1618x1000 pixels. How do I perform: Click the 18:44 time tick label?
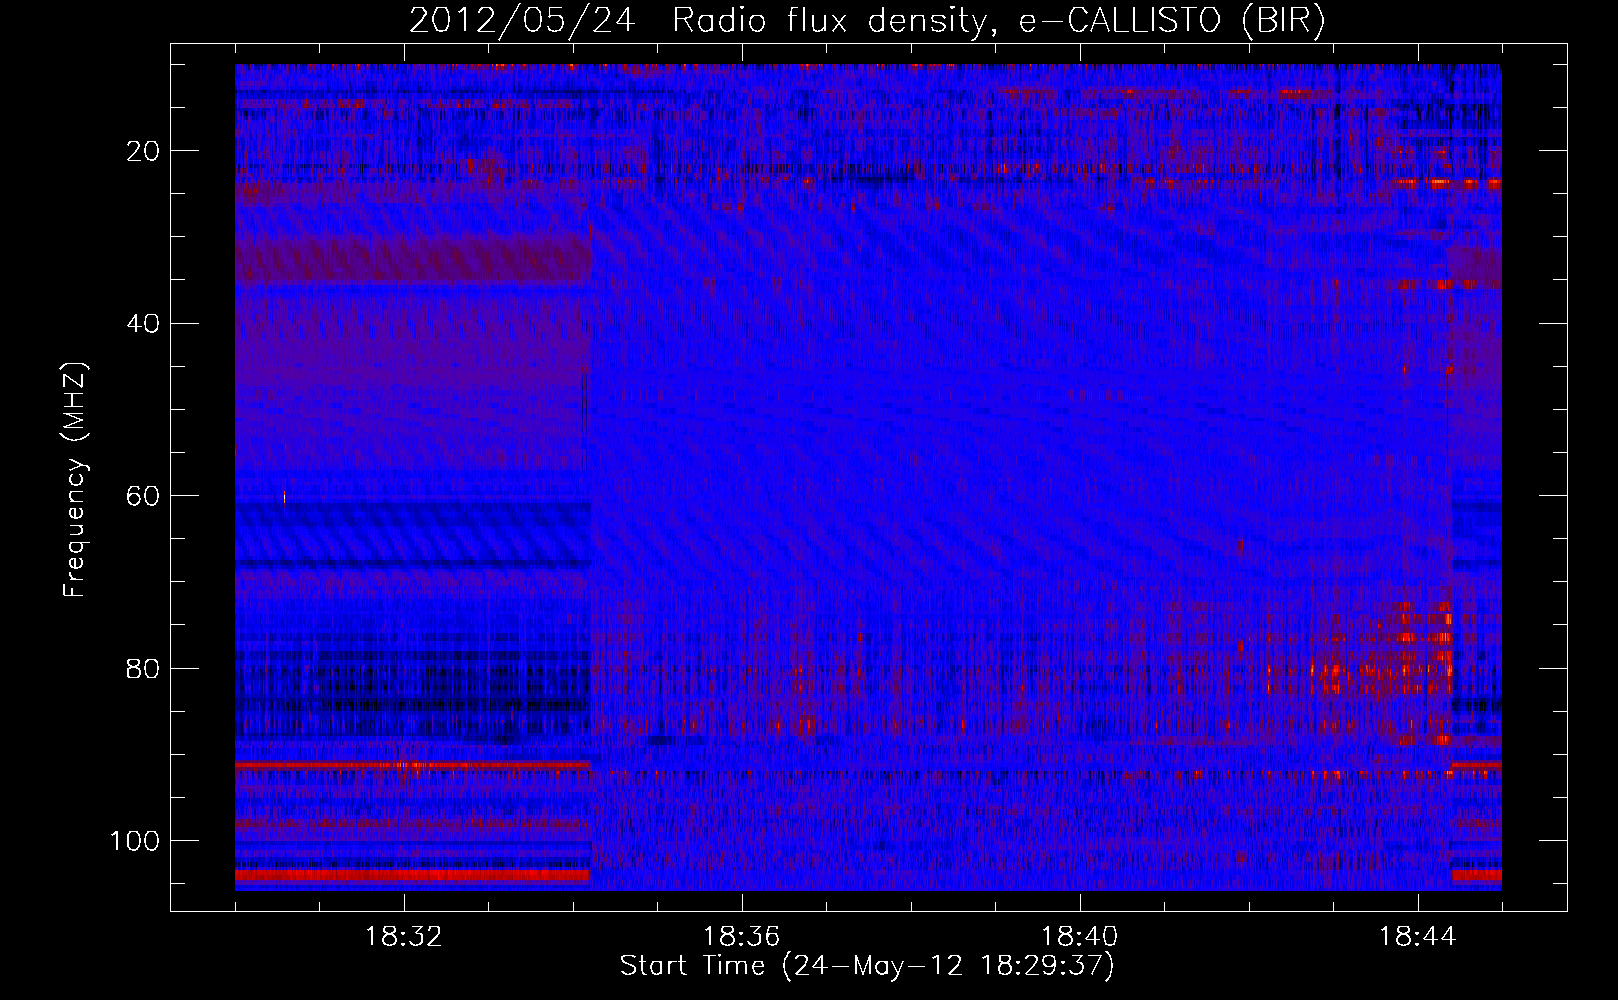click(1418, 937)
